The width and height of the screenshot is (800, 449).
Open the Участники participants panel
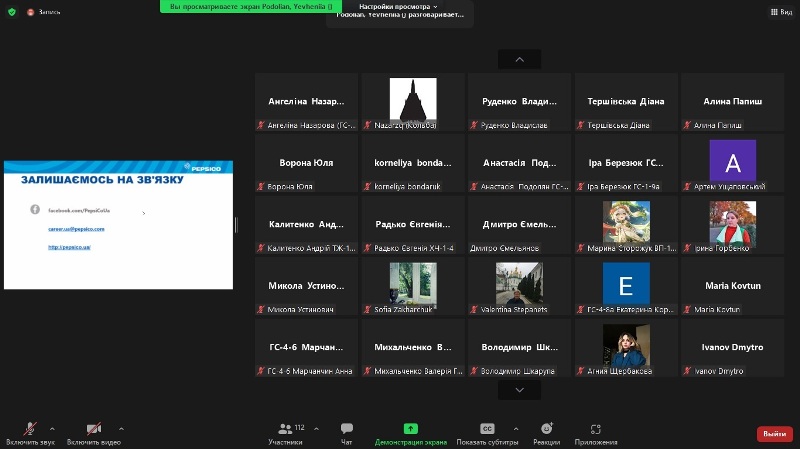point(285,429)
